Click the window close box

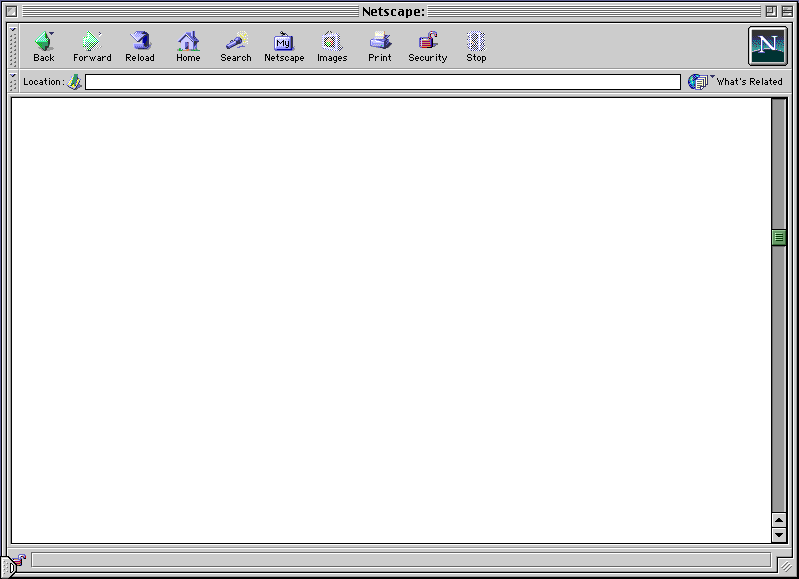pyautogui.click(x=12, y=11)
